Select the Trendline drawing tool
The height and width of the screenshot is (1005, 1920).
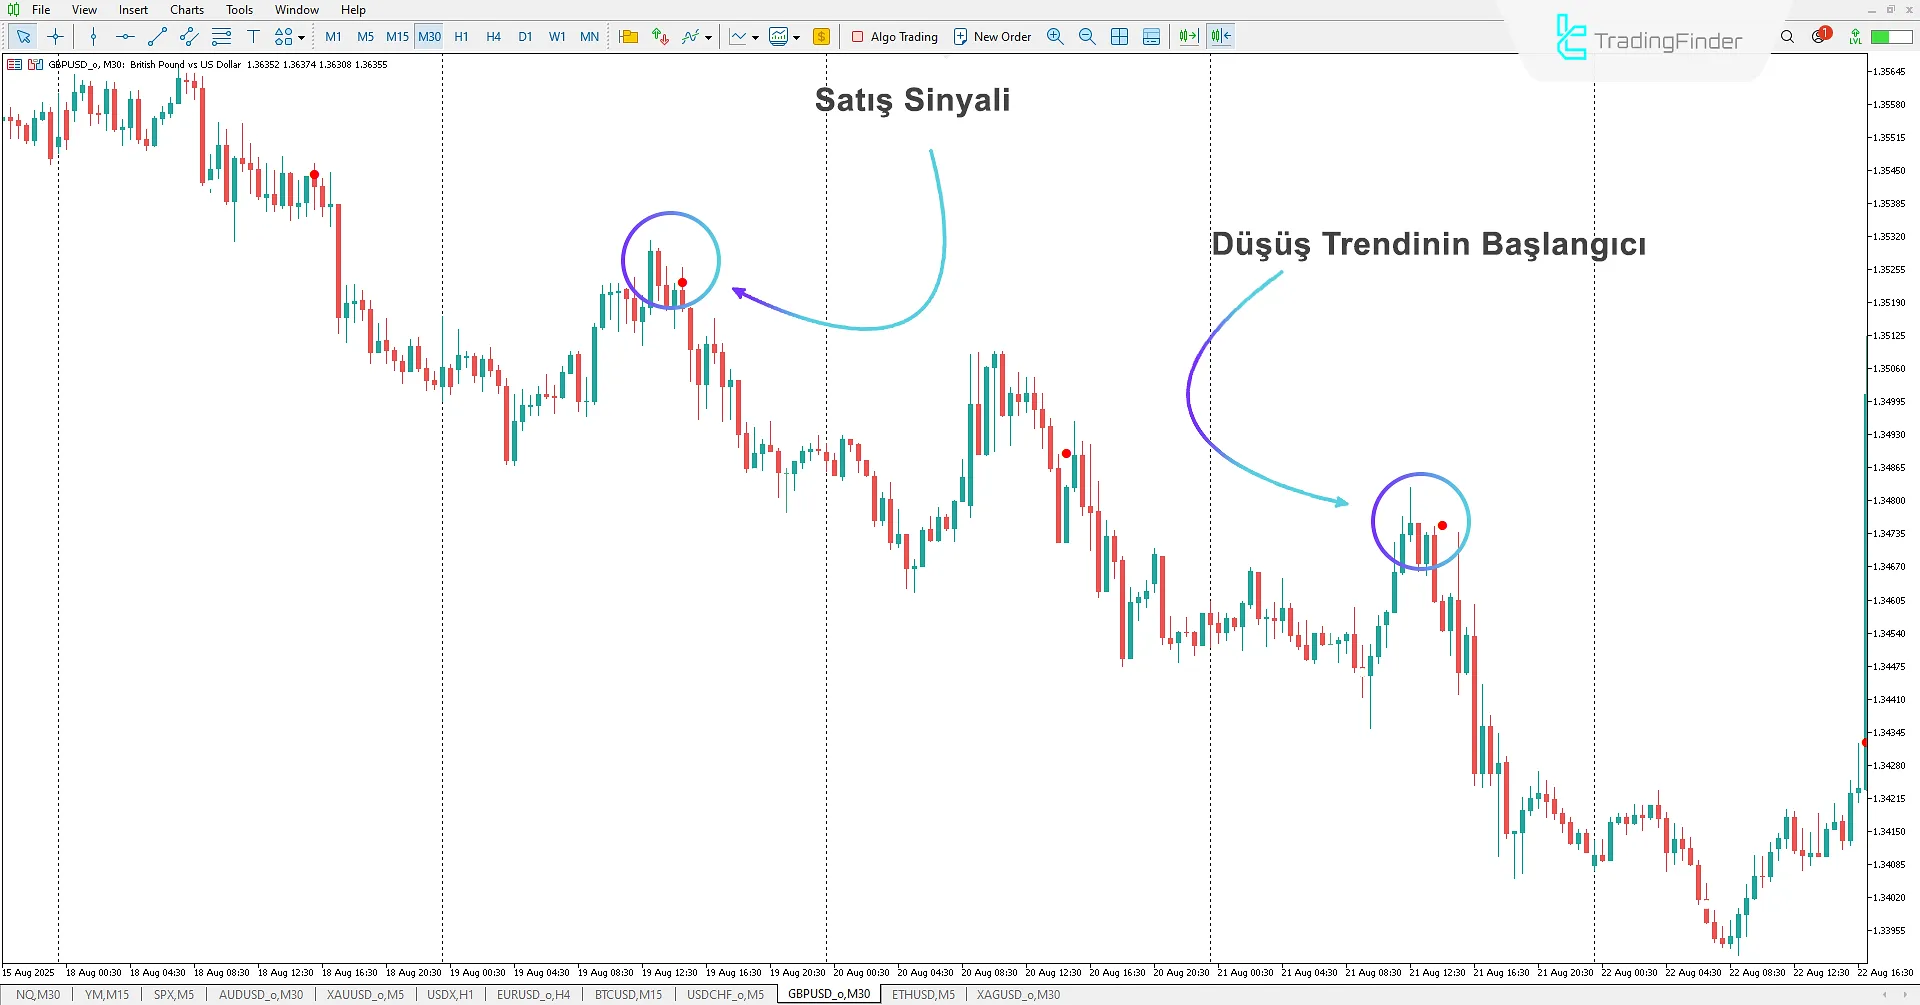point(156,36)
